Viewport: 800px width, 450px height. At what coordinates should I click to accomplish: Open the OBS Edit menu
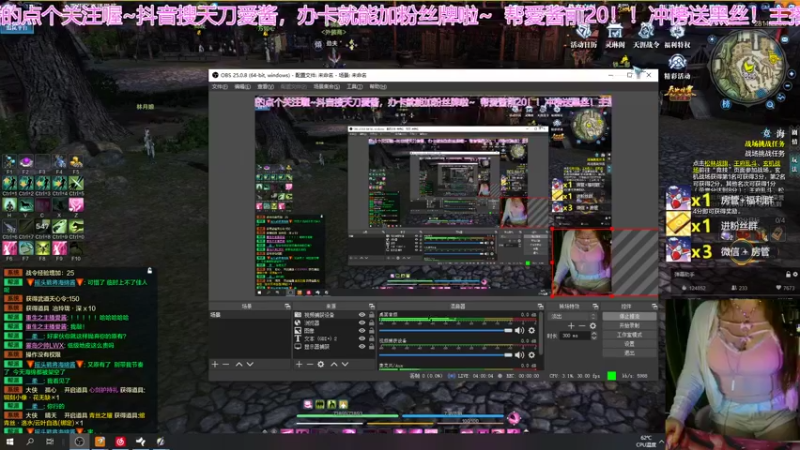coord(242,87)
